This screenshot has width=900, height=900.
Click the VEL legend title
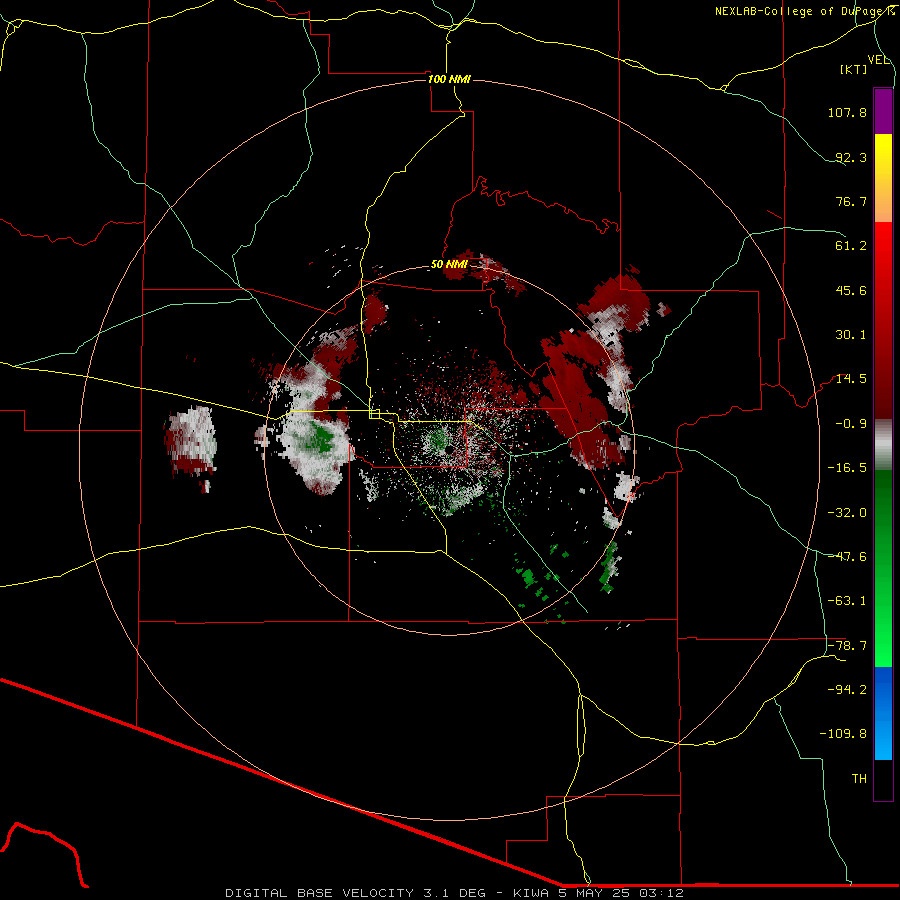coord(878,60)
